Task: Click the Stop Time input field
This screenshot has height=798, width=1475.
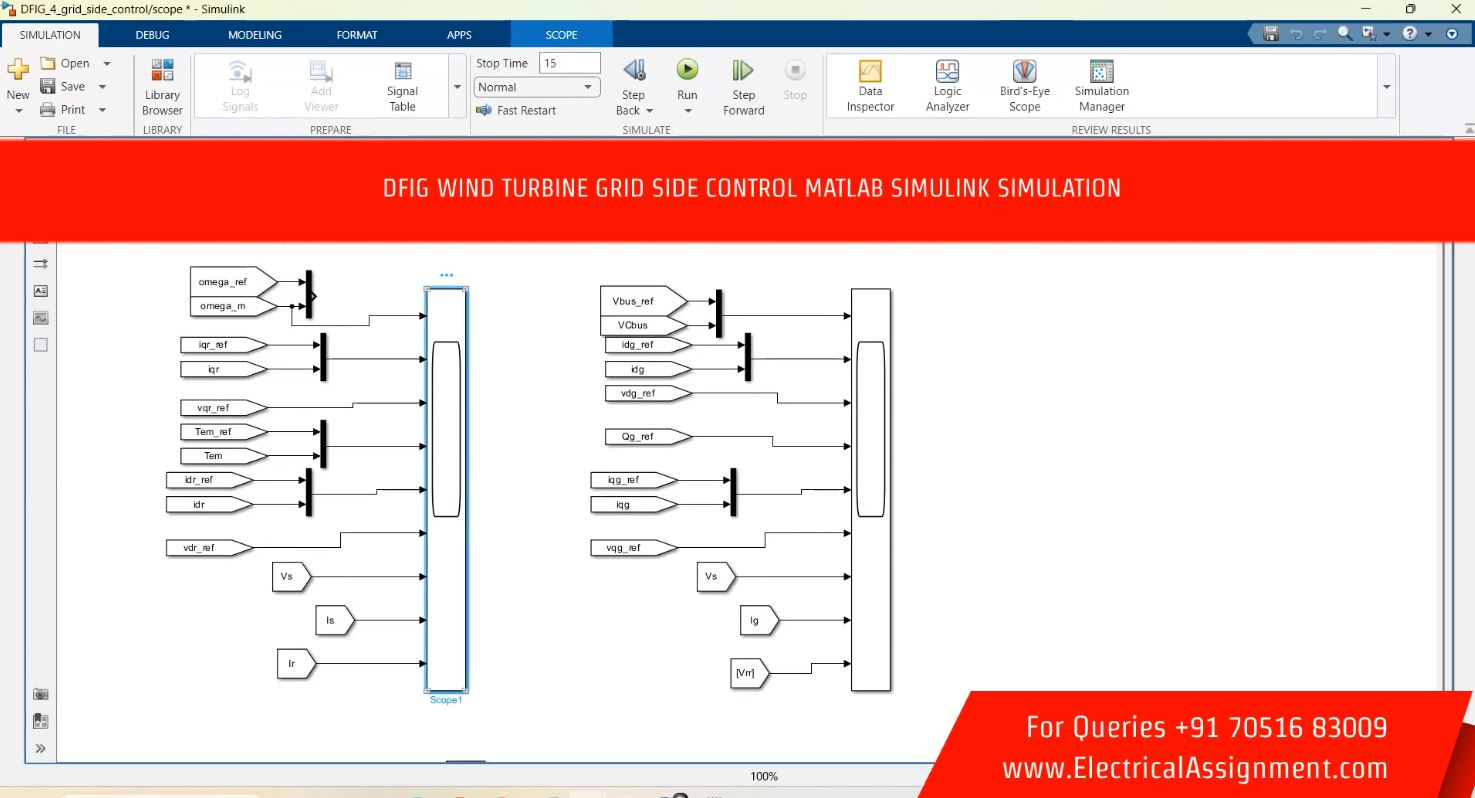Action: click(x=569, y=63)
